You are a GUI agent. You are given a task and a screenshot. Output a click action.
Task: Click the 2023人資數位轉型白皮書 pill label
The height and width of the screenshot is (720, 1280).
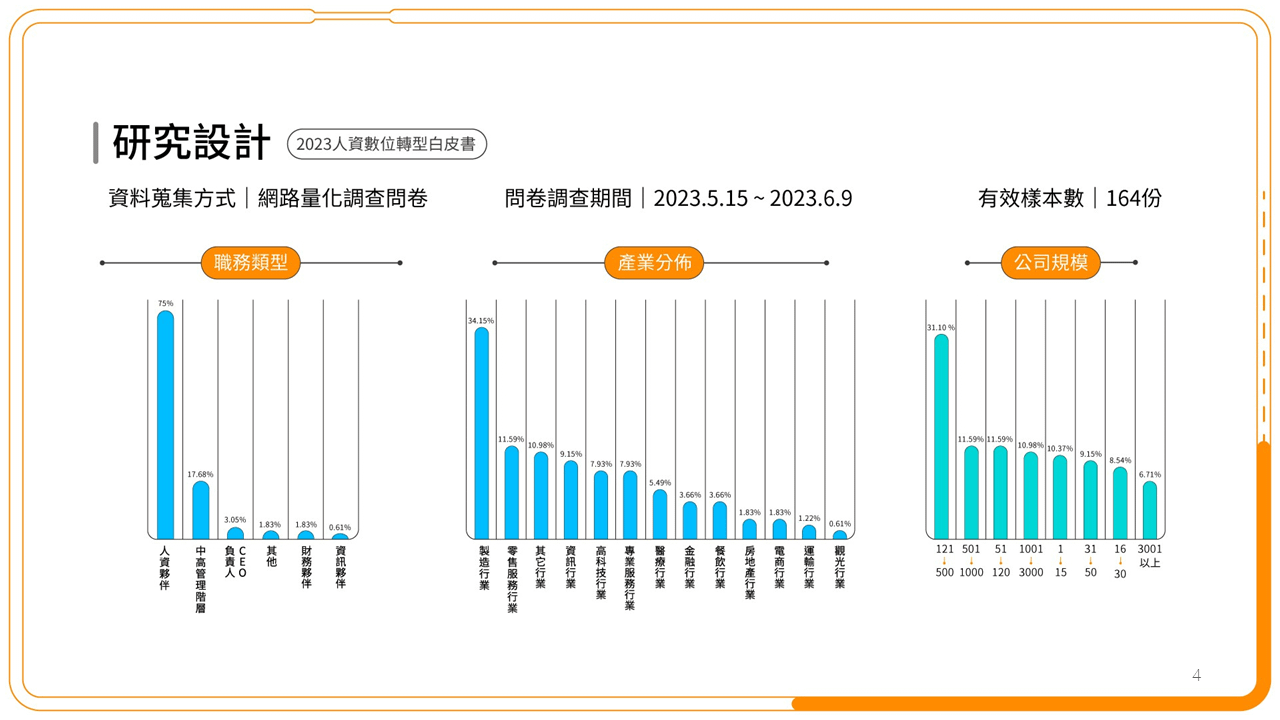click(386, 144)
